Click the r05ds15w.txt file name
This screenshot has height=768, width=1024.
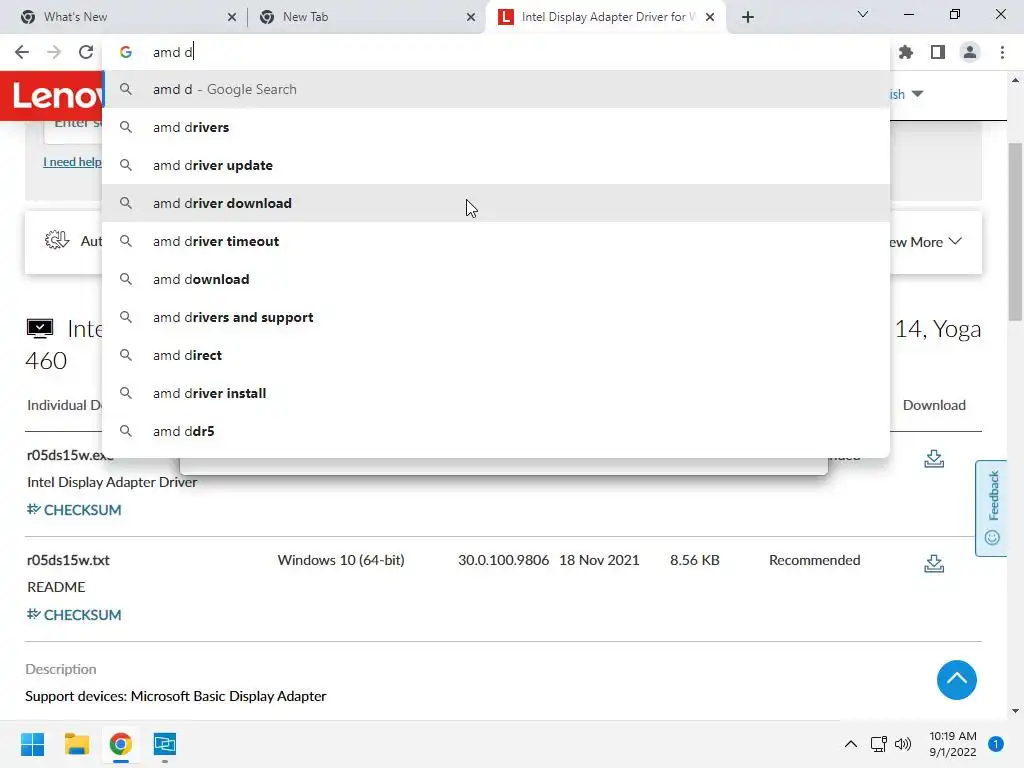pyautogui.click(x=68, y=560)
